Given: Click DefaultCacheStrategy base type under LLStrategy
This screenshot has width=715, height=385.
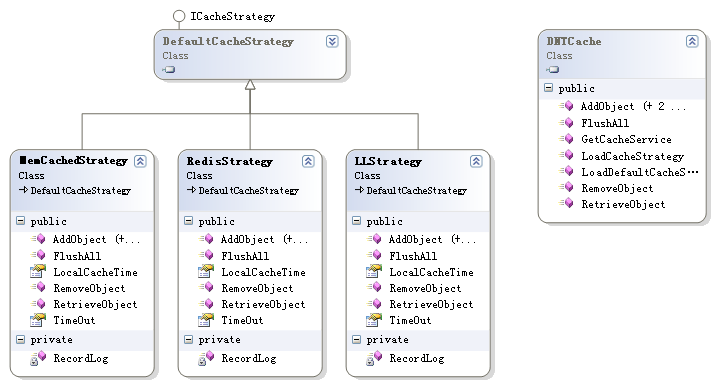Looking at the screenshot, I should point(417,191).
